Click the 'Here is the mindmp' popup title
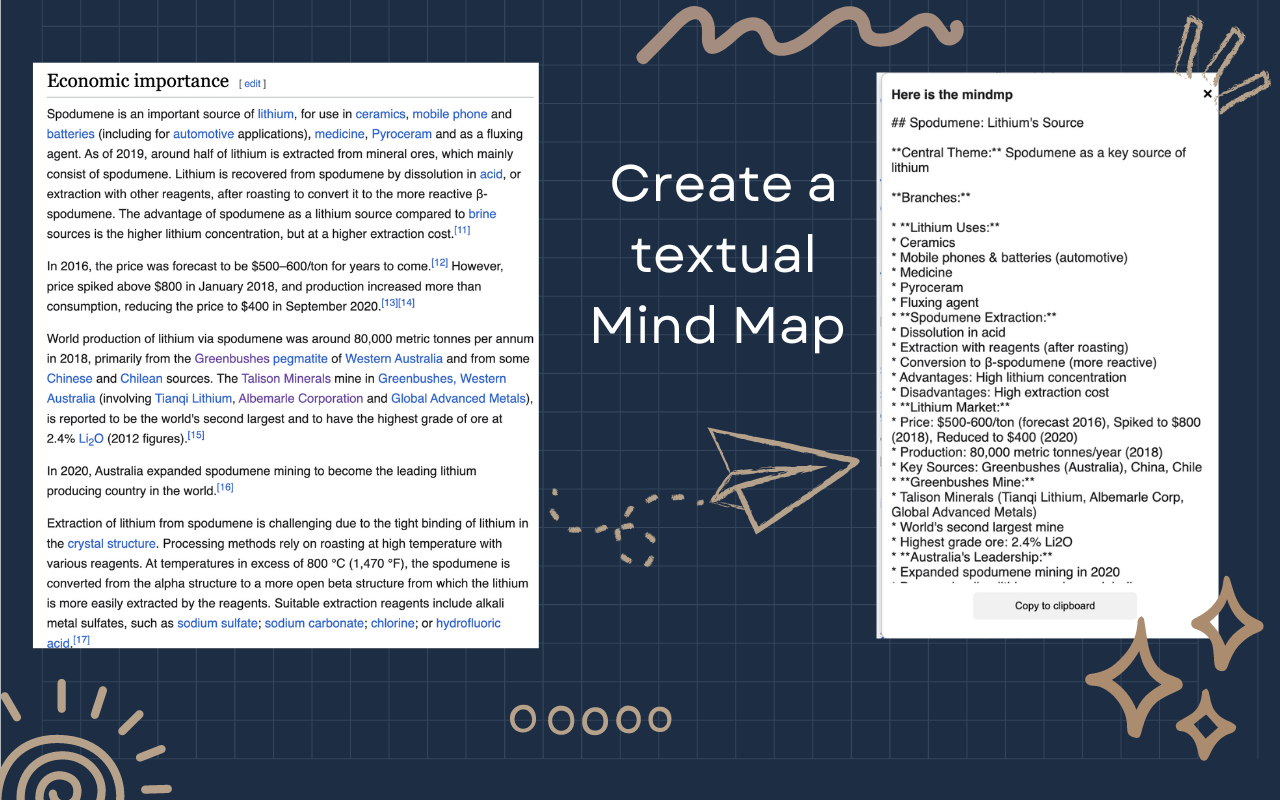Viewport: 1280px width, 800px height. [952, 95]
